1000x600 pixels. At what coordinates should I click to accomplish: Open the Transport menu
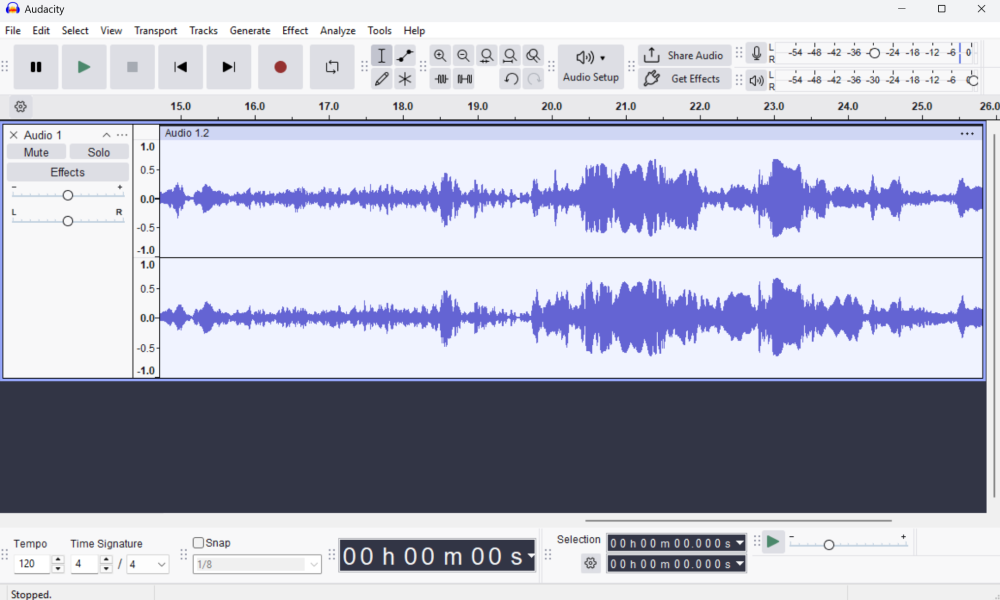[x=156, y=31]
